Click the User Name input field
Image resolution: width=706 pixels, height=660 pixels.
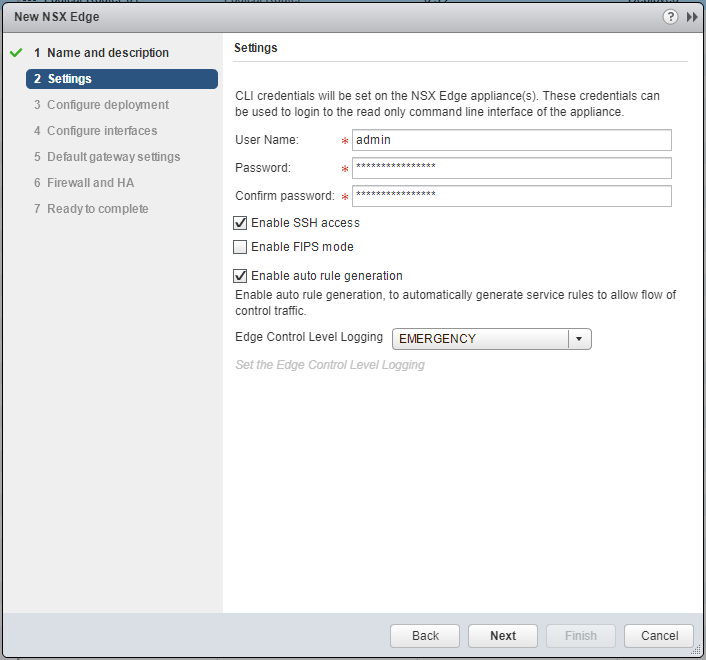point(511,140)
